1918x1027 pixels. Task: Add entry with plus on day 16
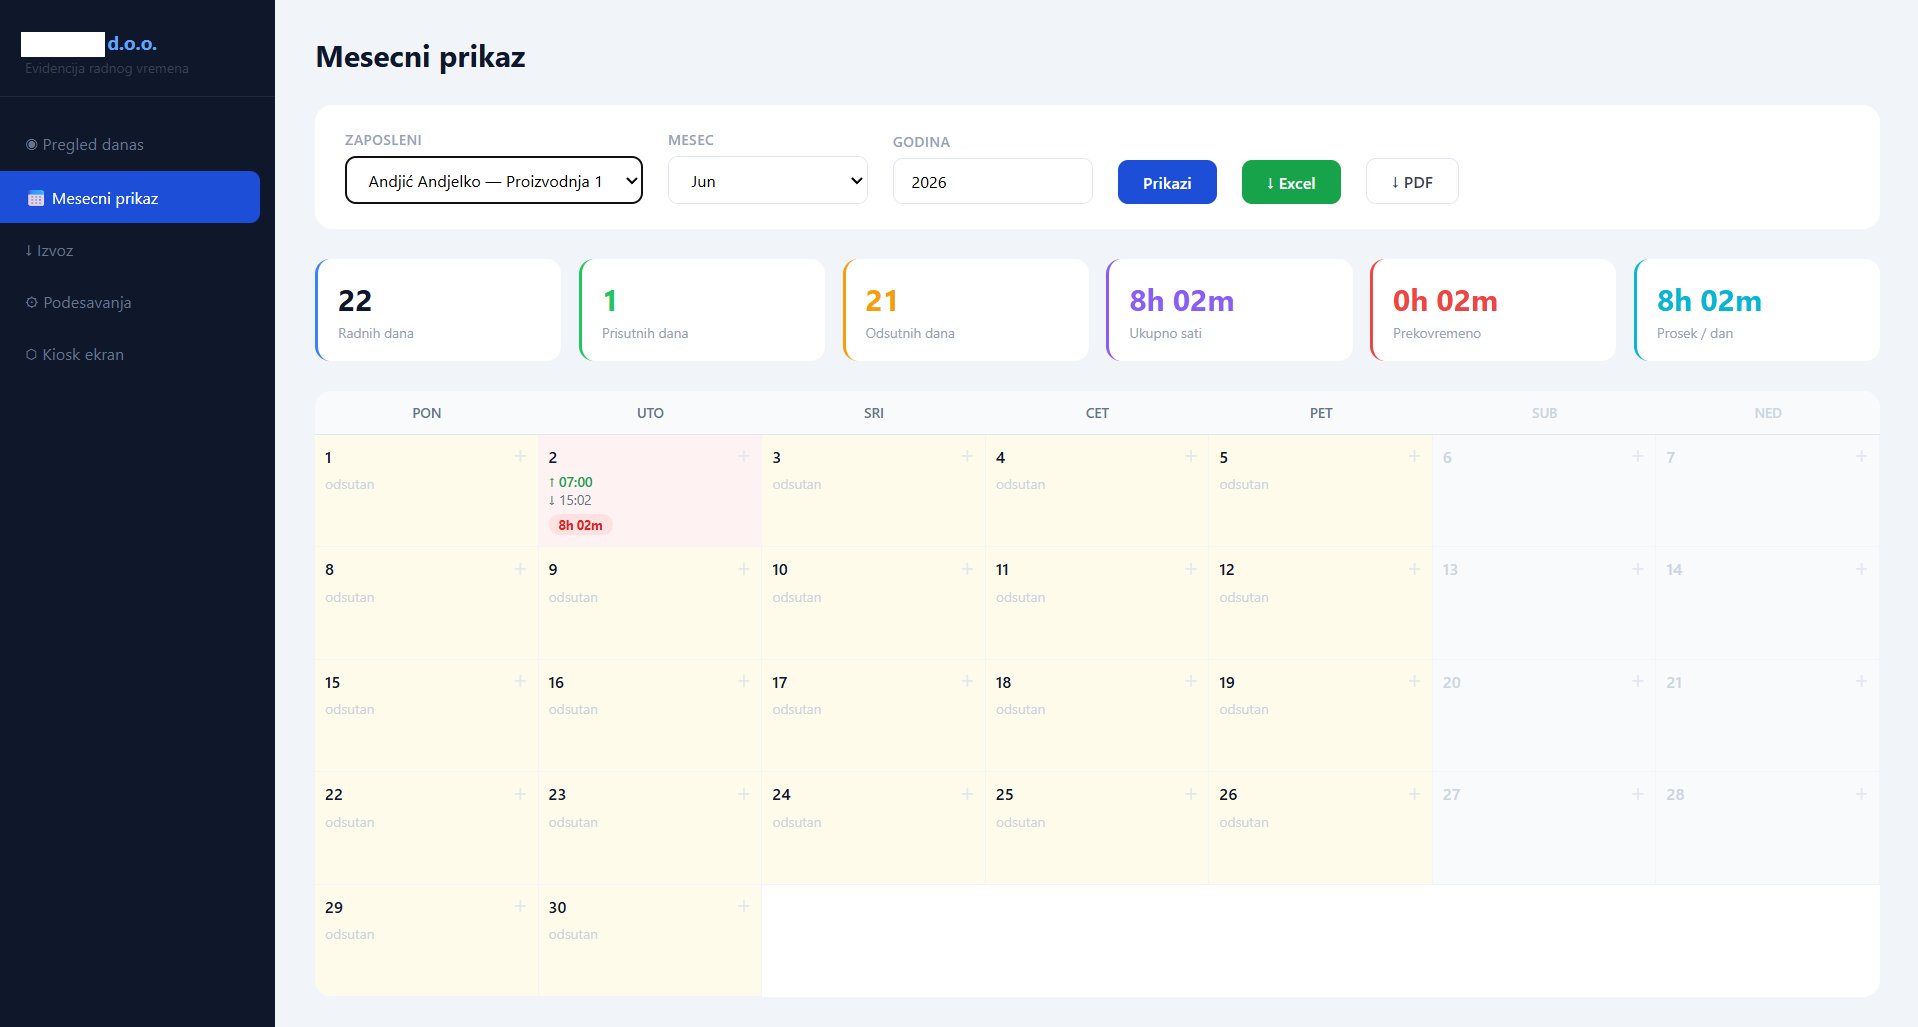pyautogui.click(x=743, y=681)
